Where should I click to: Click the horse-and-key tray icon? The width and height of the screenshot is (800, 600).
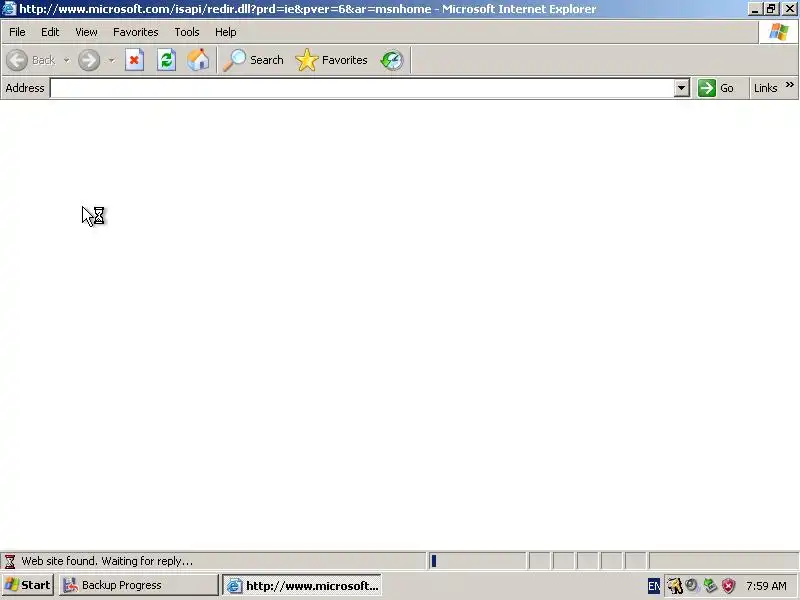[x=674, y=585]
